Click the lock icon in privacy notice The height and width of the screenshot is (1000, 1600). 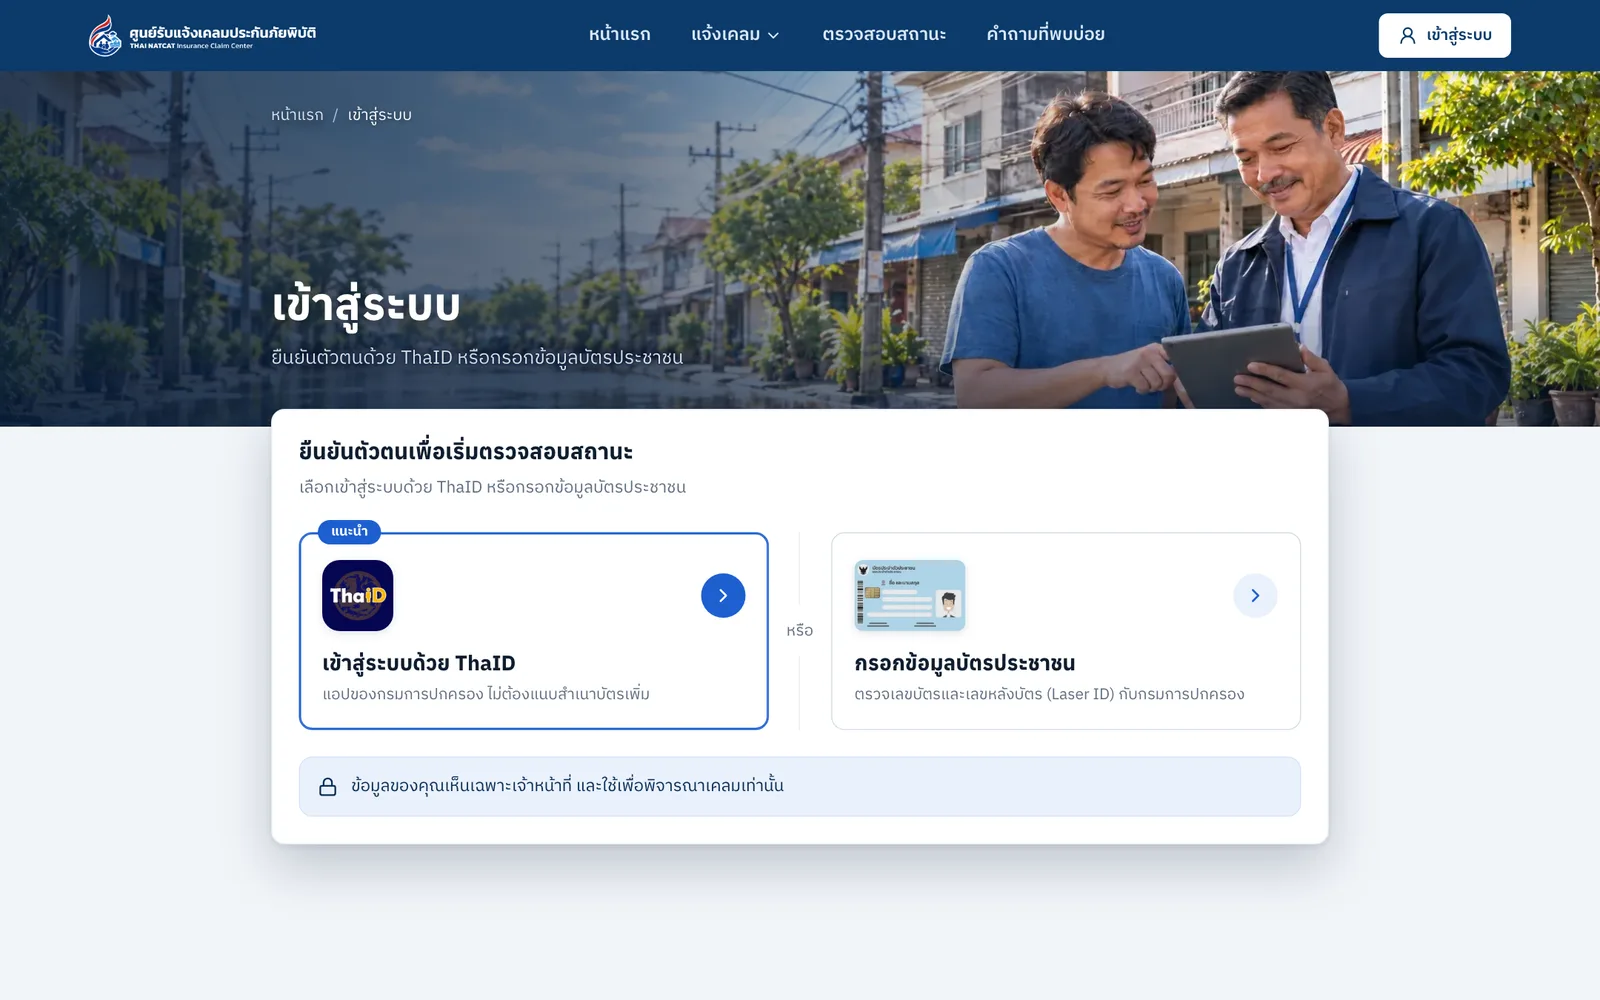pyautogui.click(x=327, y=787)
